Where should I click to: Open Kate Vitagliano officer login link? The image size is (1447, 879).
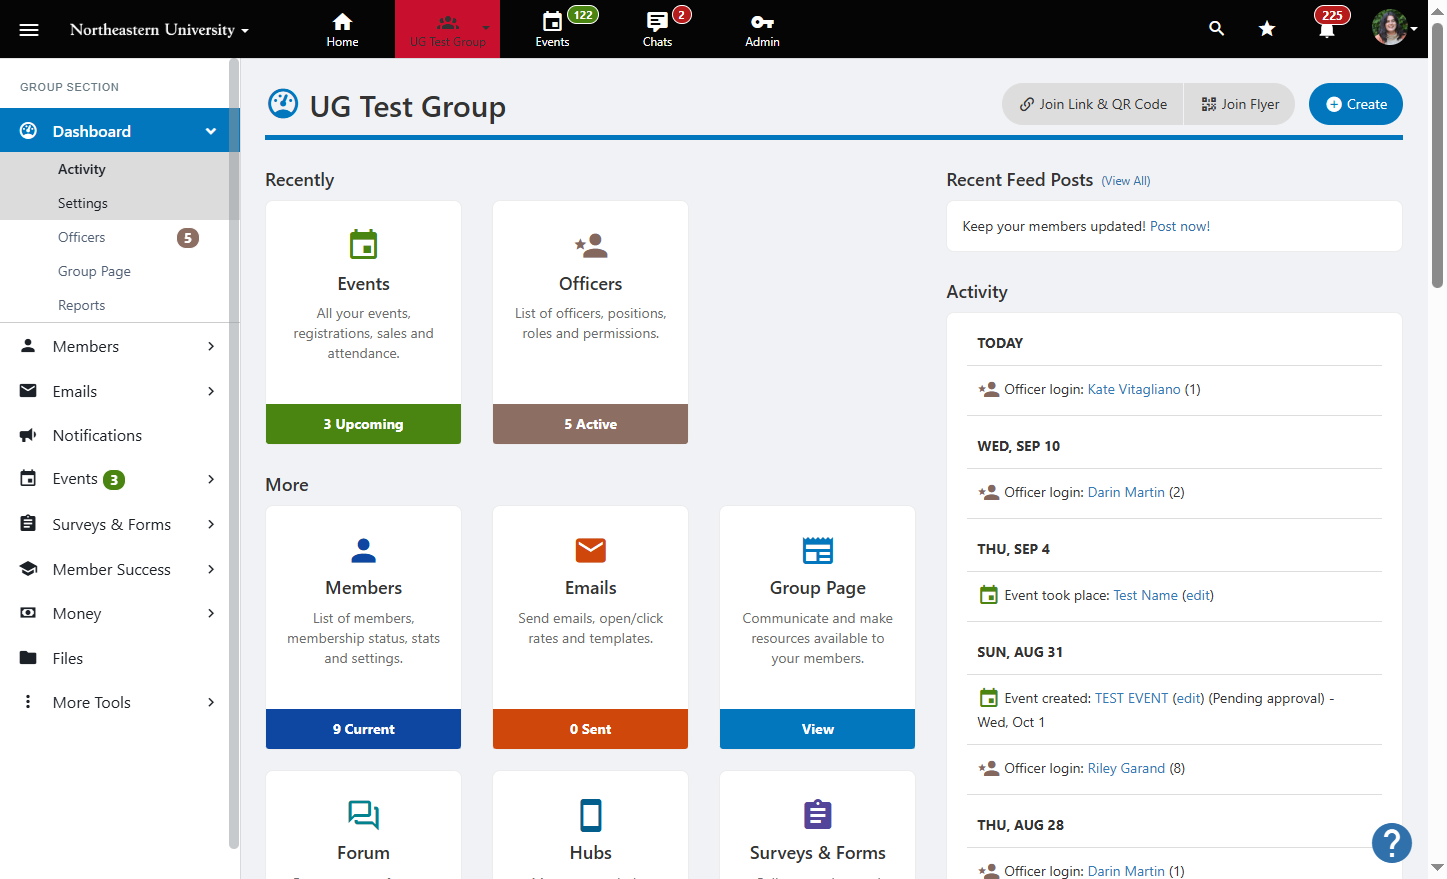click(1134, 389)
